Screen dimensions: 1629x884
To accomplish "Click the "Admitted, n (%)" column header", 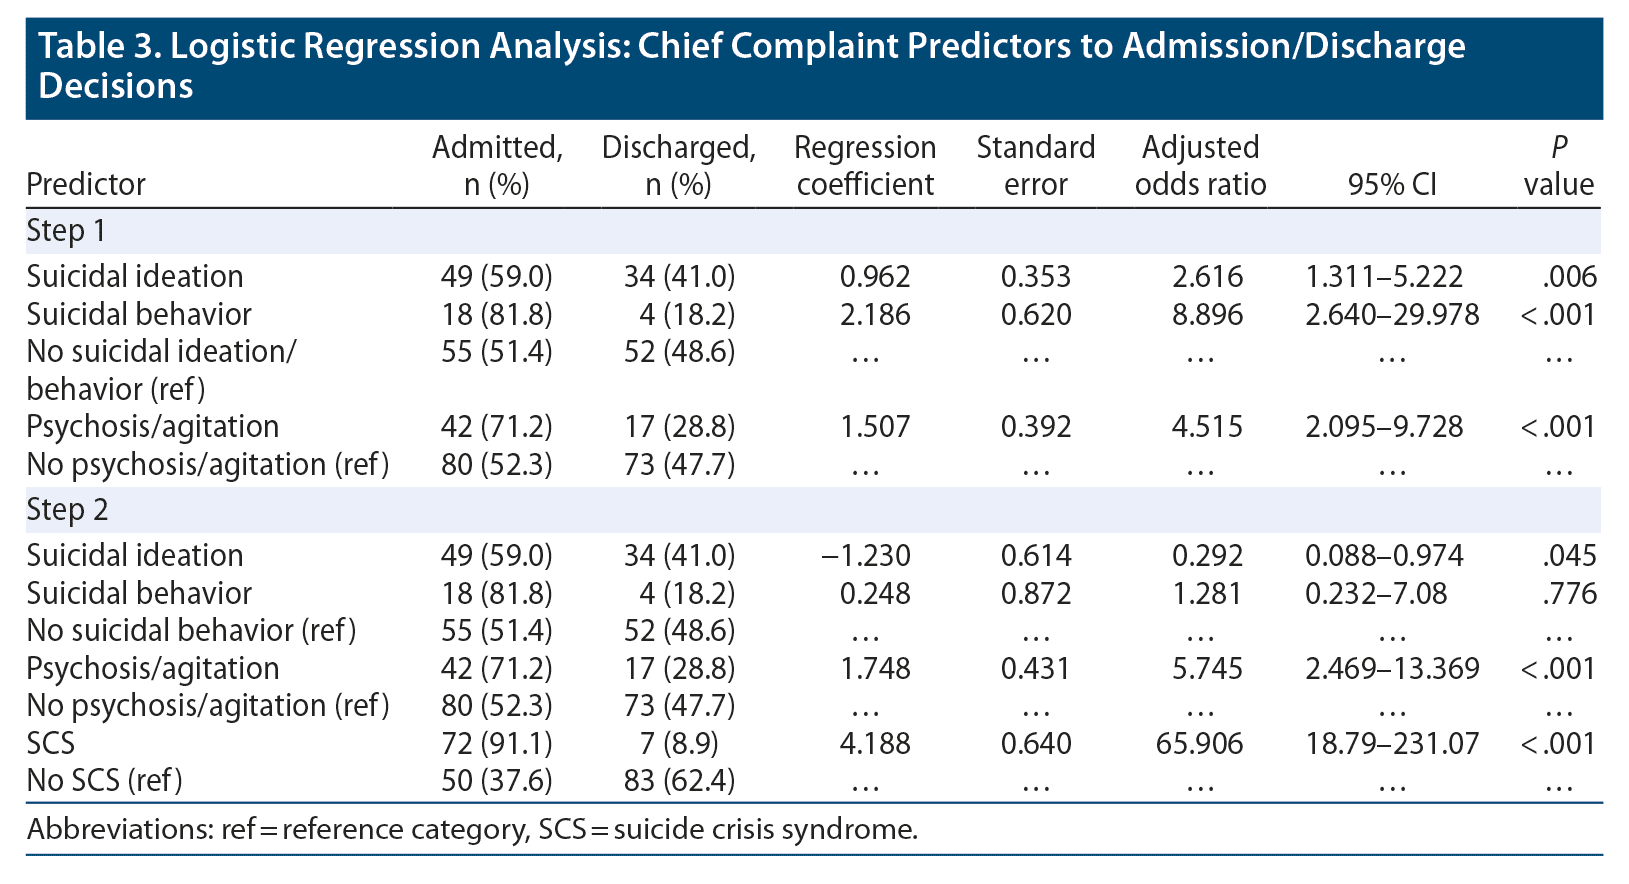I will 497,166.
